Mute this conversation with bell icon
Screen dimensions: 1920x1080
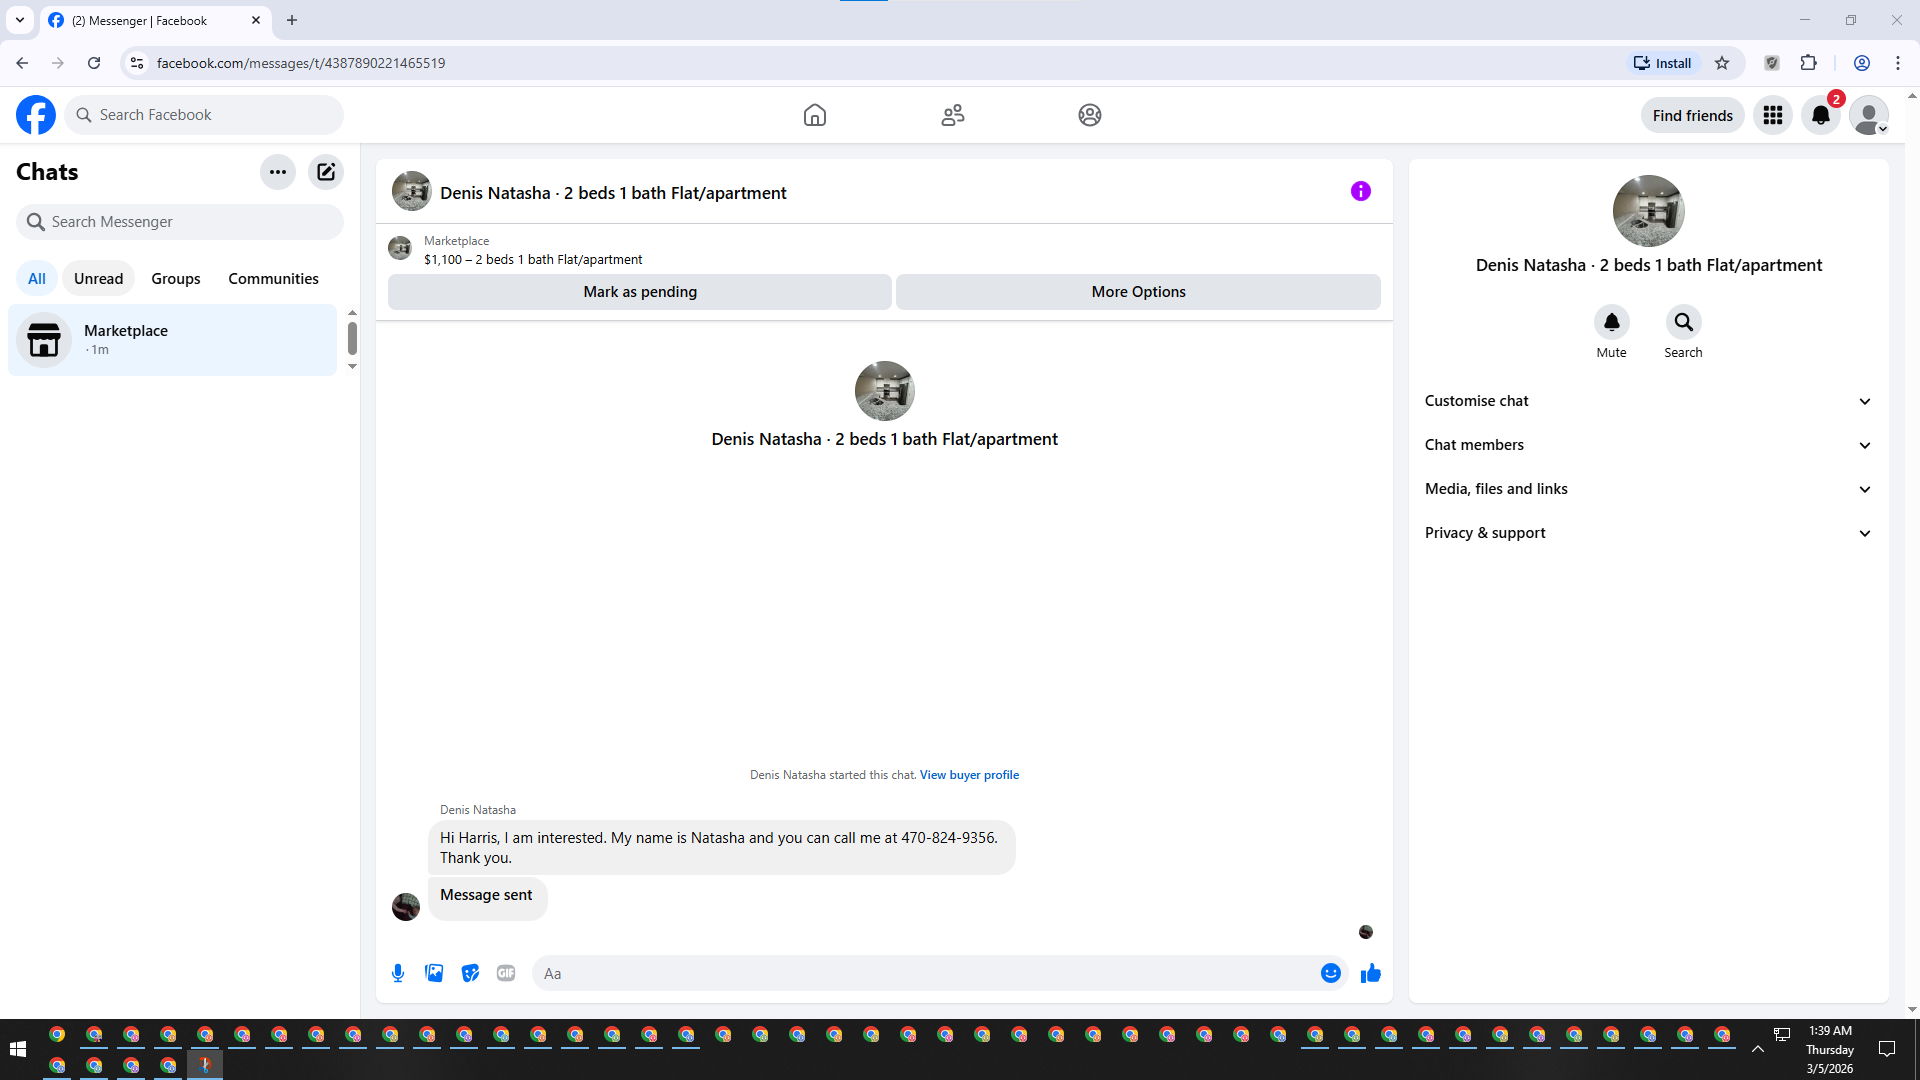1612,322
